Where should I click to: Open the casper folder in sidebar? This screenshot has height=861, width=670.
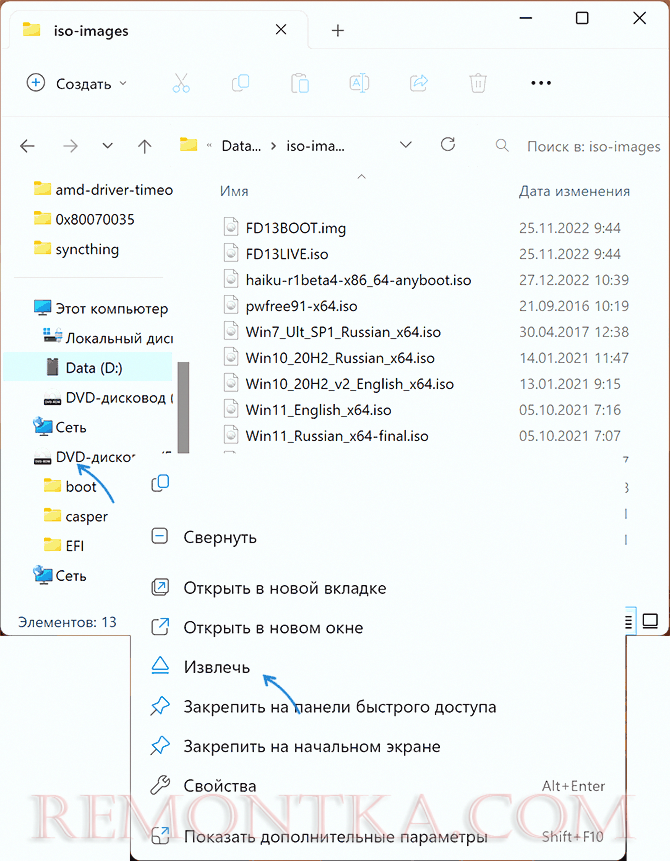point(76,516)
